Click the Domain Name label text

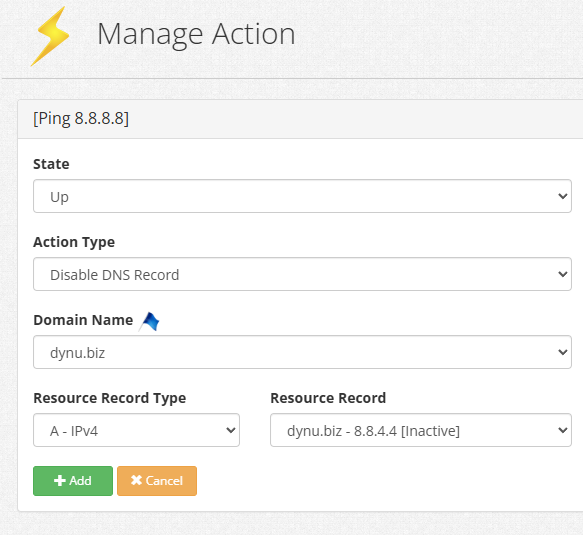(x=83, y=320)
